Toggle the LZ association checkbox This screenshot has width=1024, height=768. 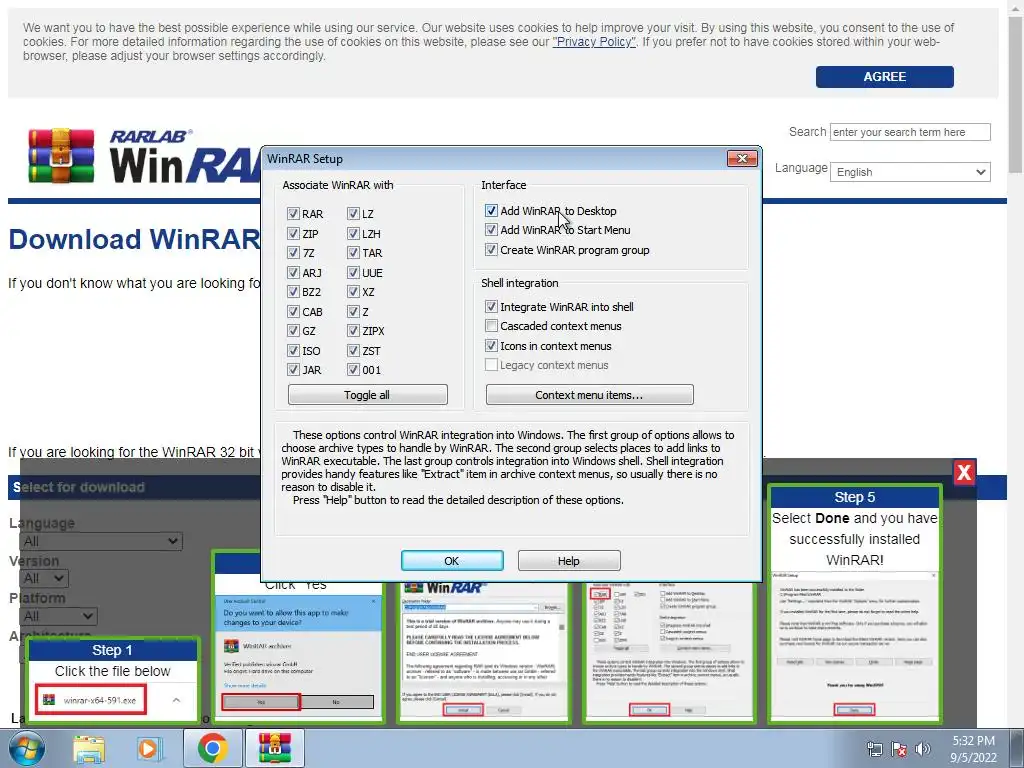(353, 214)
